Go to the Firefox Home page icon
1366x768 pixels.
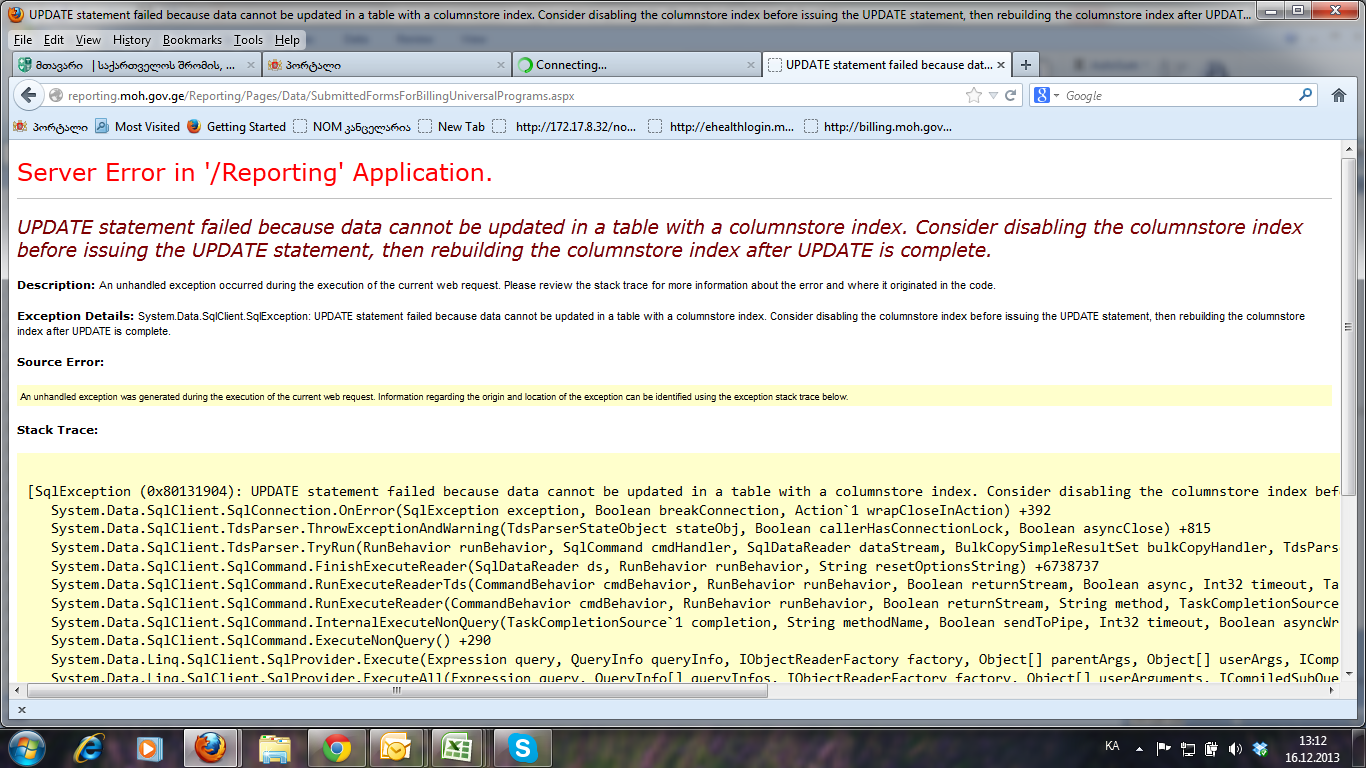point(1339,96)
